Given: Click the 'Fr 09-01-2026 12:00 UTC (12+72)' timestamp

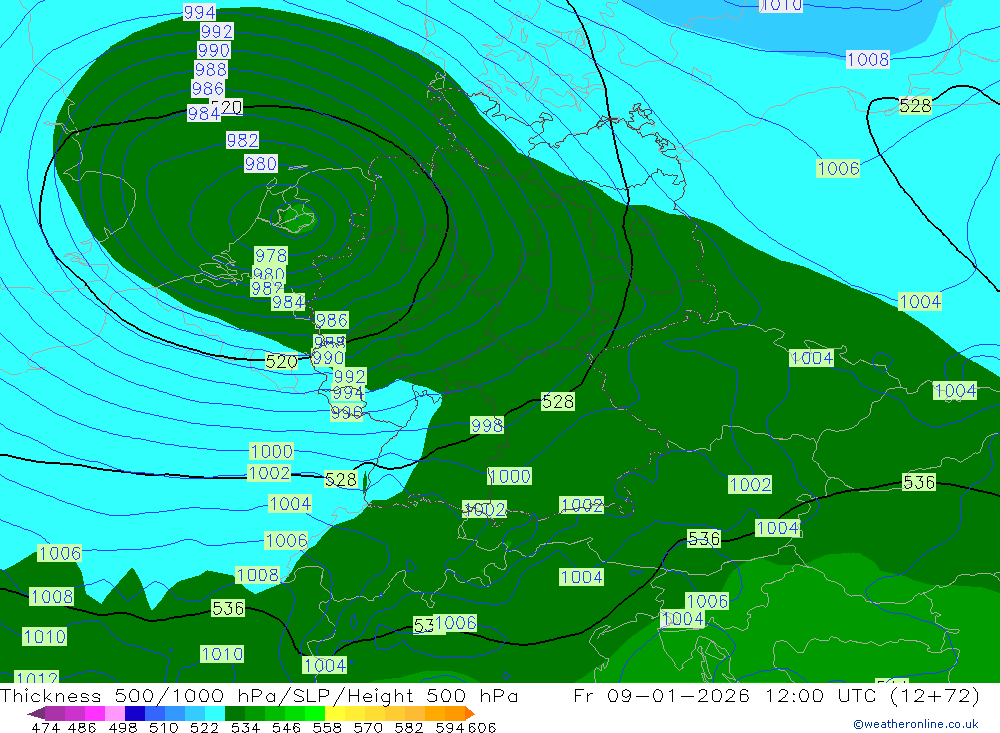Looking at the screenshot, I should point(776,695).
